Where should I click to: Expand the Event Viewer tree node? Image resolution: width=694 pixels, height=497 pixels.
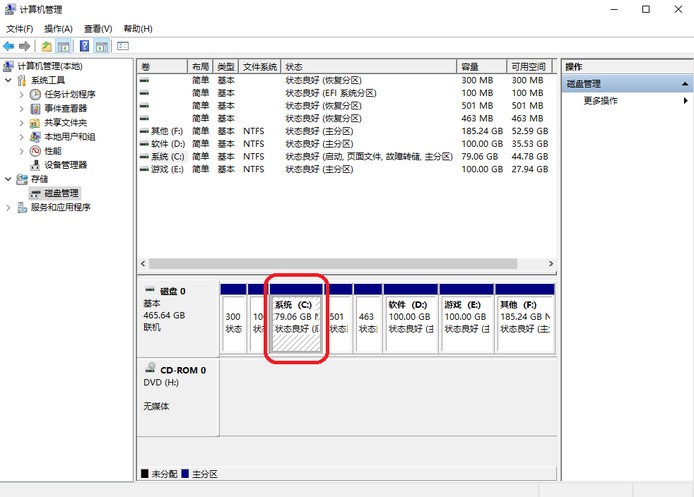click(21, 108)
